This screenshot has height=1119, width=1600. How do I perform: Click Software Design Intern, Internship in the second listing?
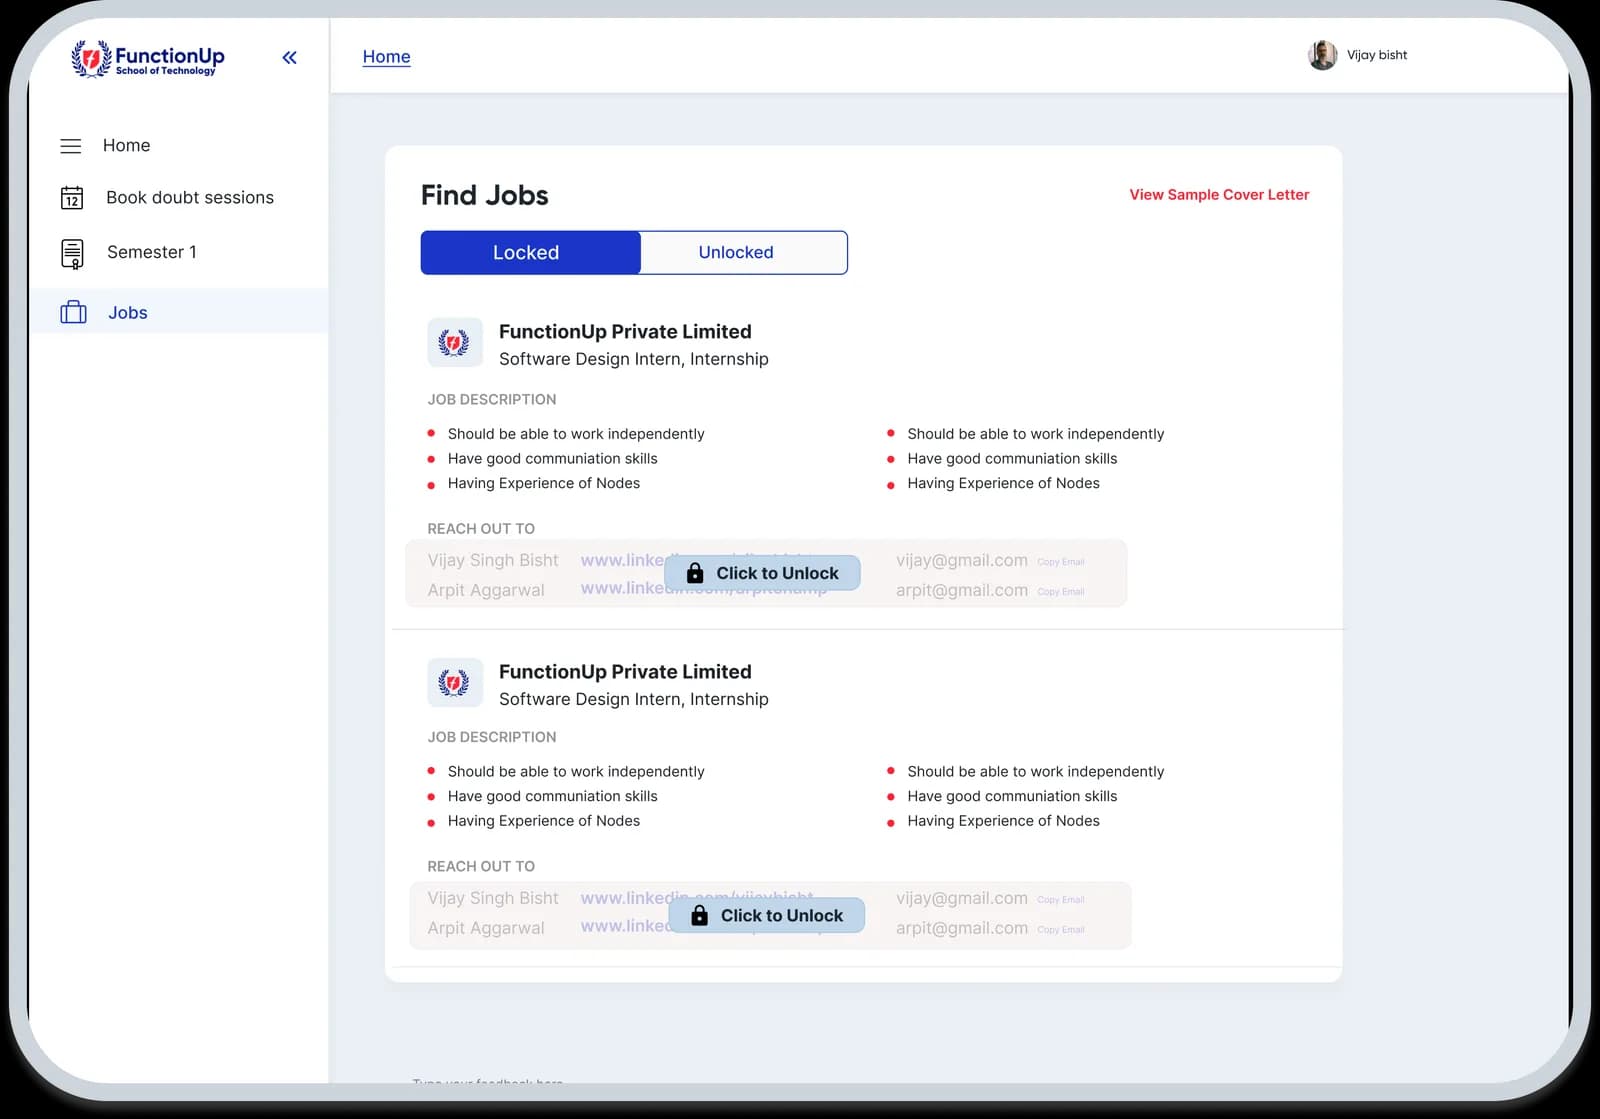click(x=634, y=699)
